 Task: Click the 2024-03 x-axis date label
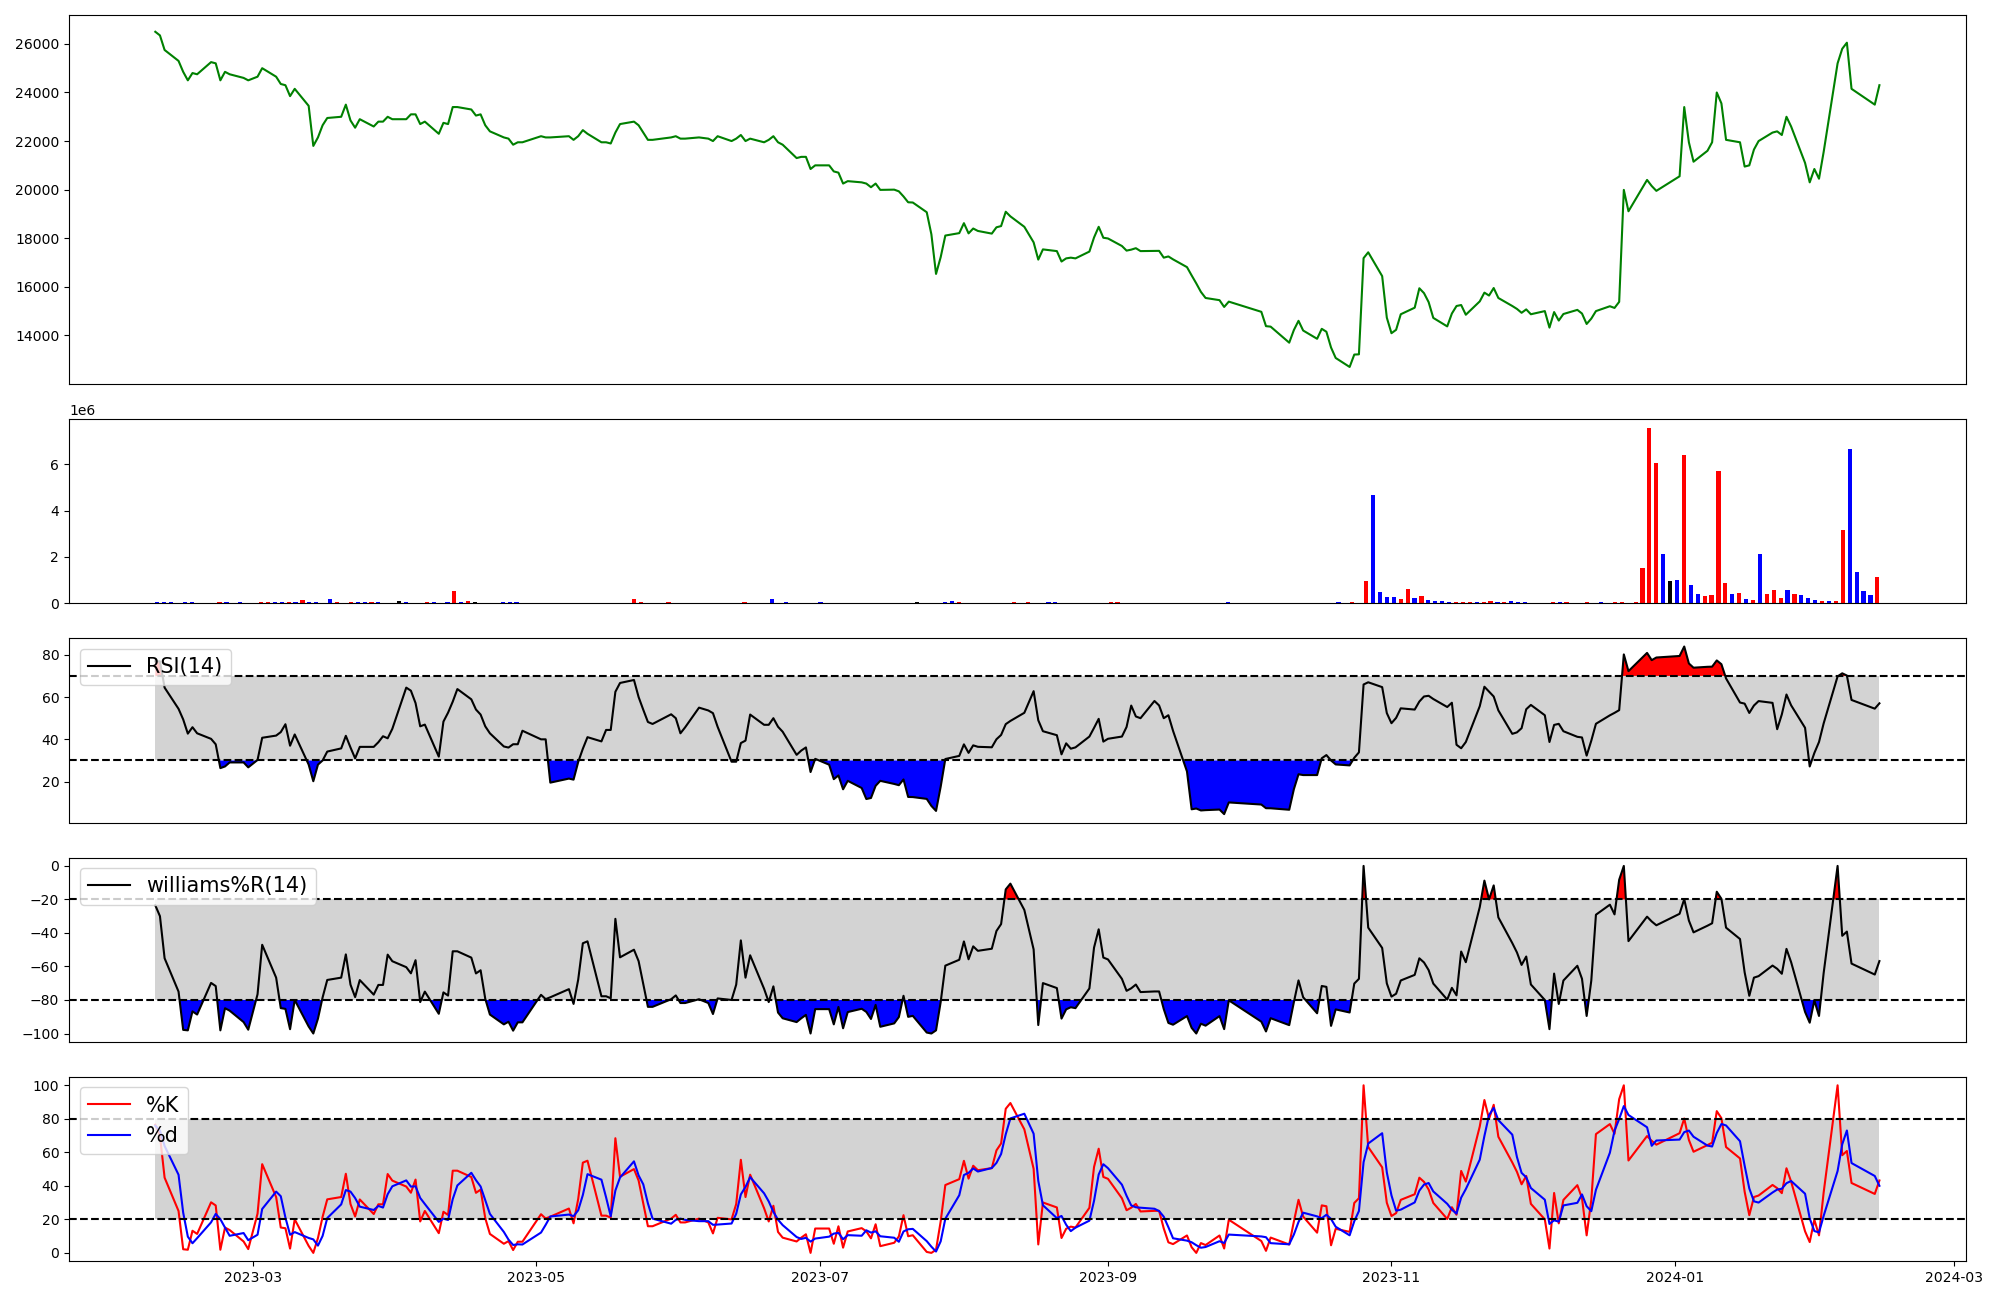coord(1955,1277)
